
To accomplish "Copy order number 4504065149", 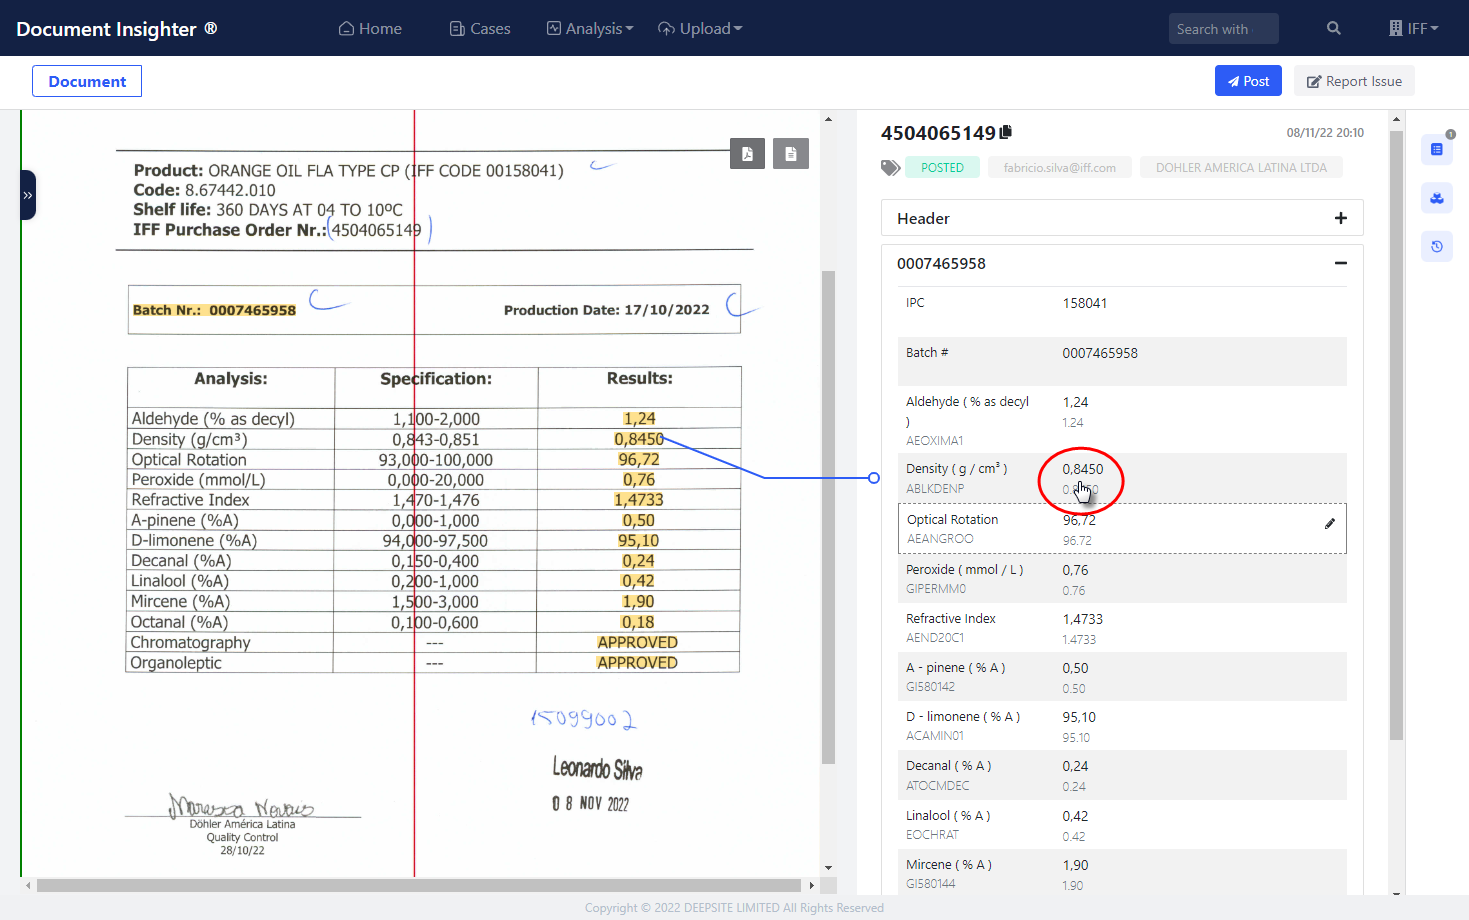I will (1006, 132).
